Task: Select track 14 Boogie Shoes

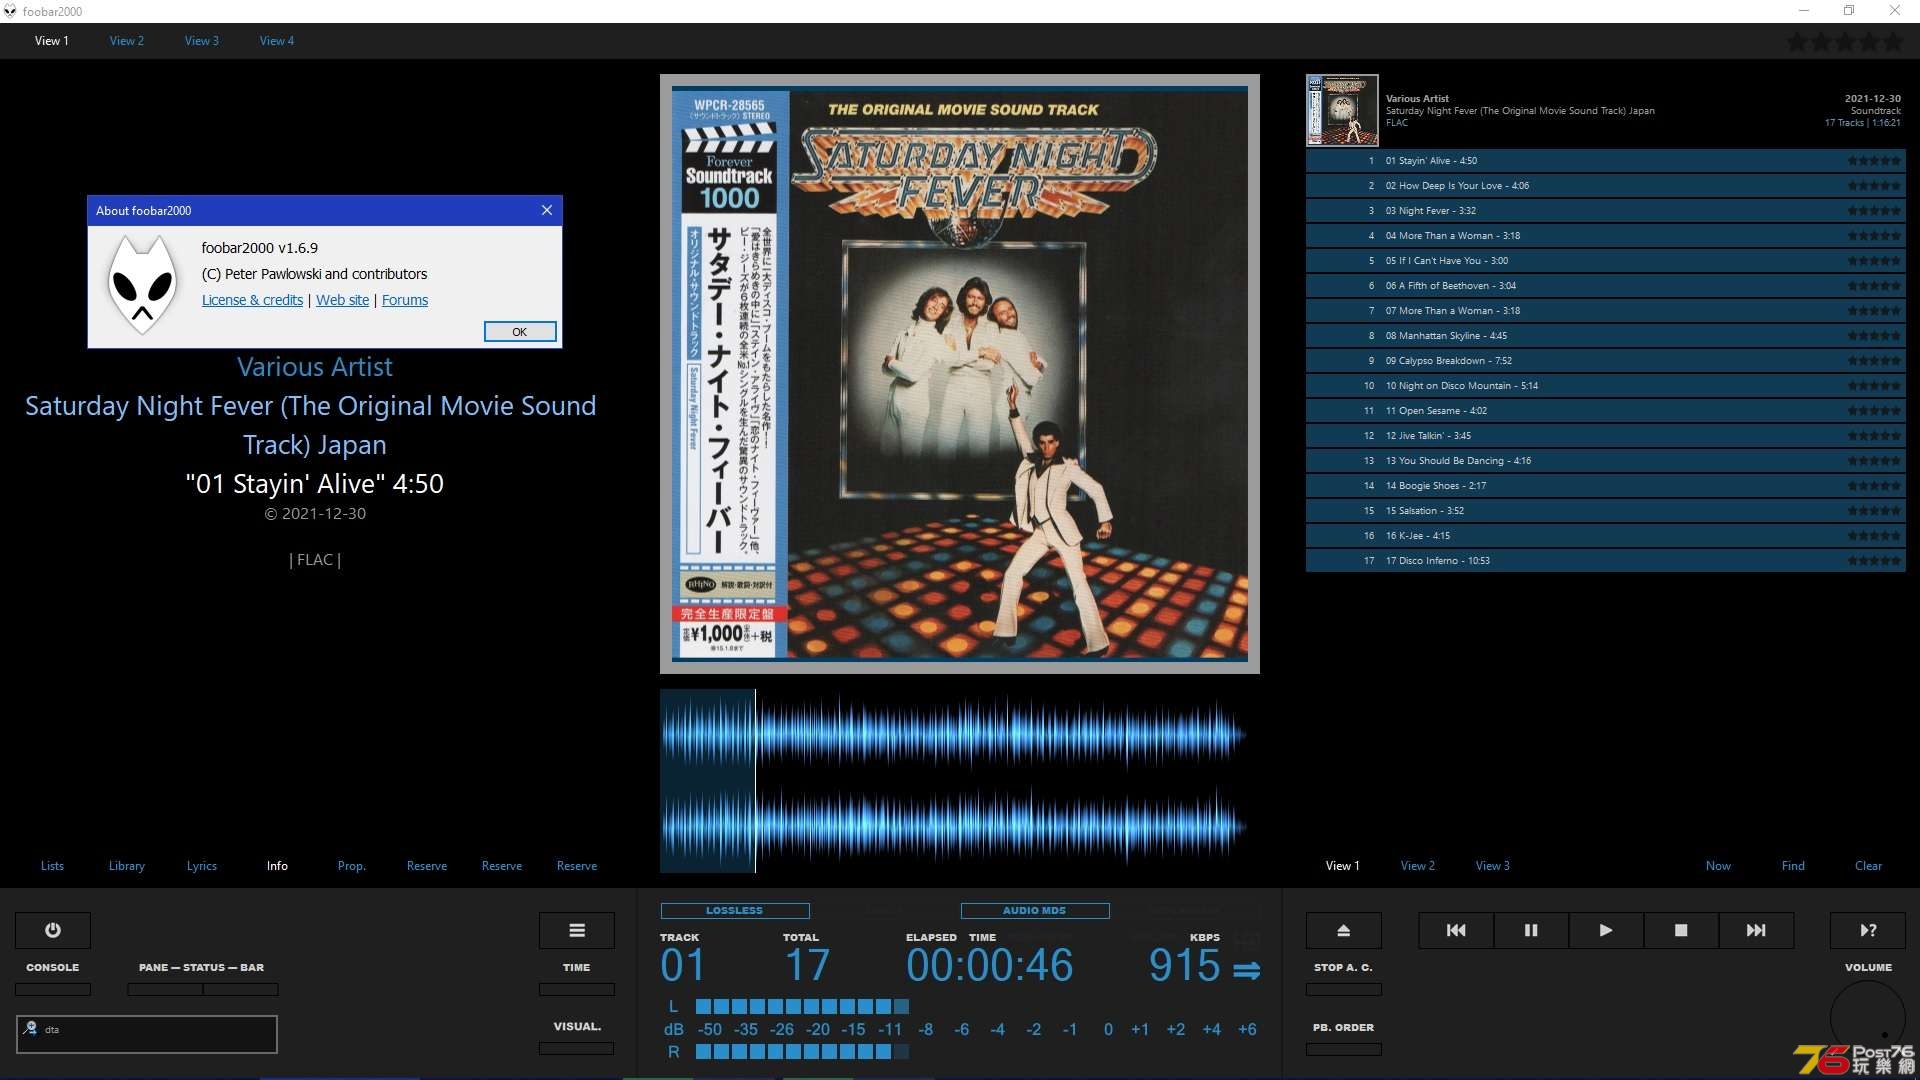Action: pos(1605,485)
